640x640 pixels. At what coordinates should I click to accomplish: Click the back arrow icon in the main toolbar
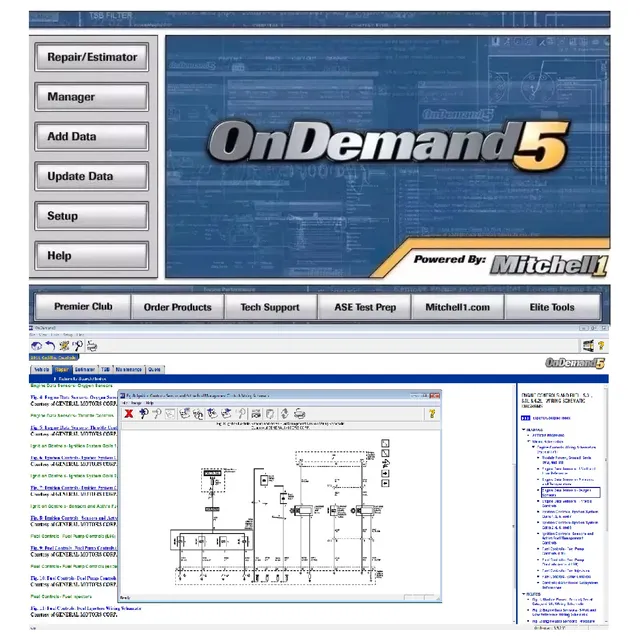pos(50,346)
